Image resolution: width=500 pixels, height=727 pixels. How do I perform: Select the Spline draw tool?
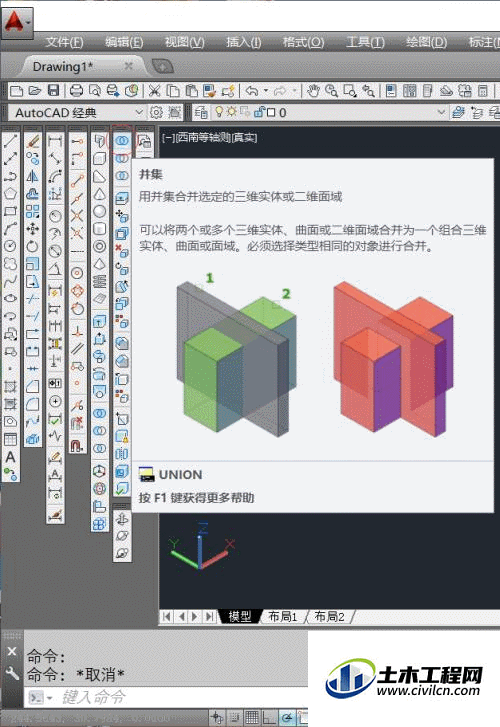[x=10, y=281]
